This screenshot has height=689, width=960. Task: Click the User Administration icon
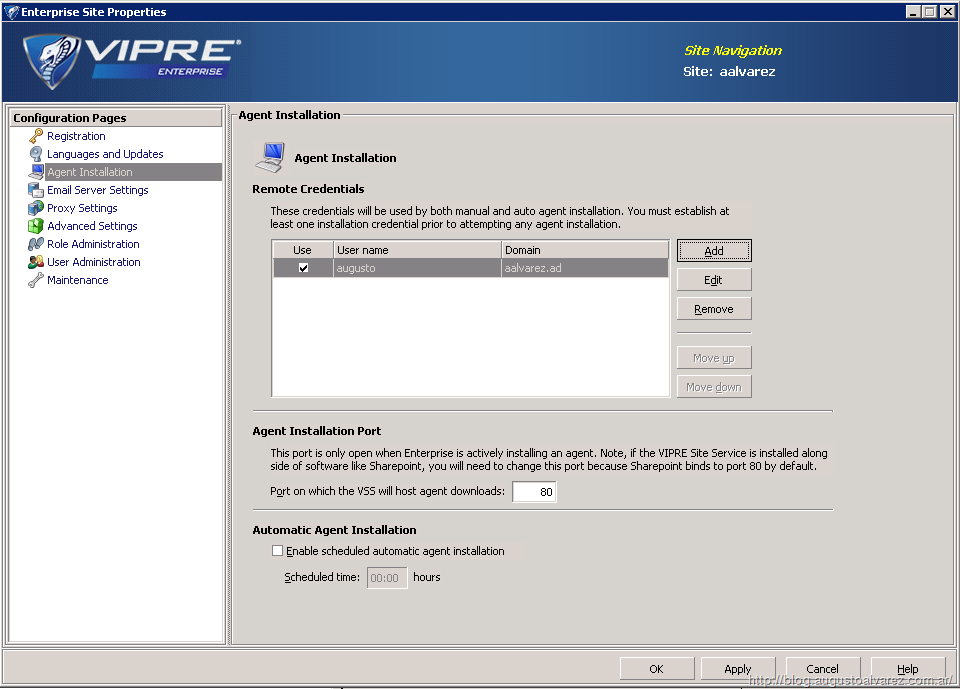(x=36, y=262)
